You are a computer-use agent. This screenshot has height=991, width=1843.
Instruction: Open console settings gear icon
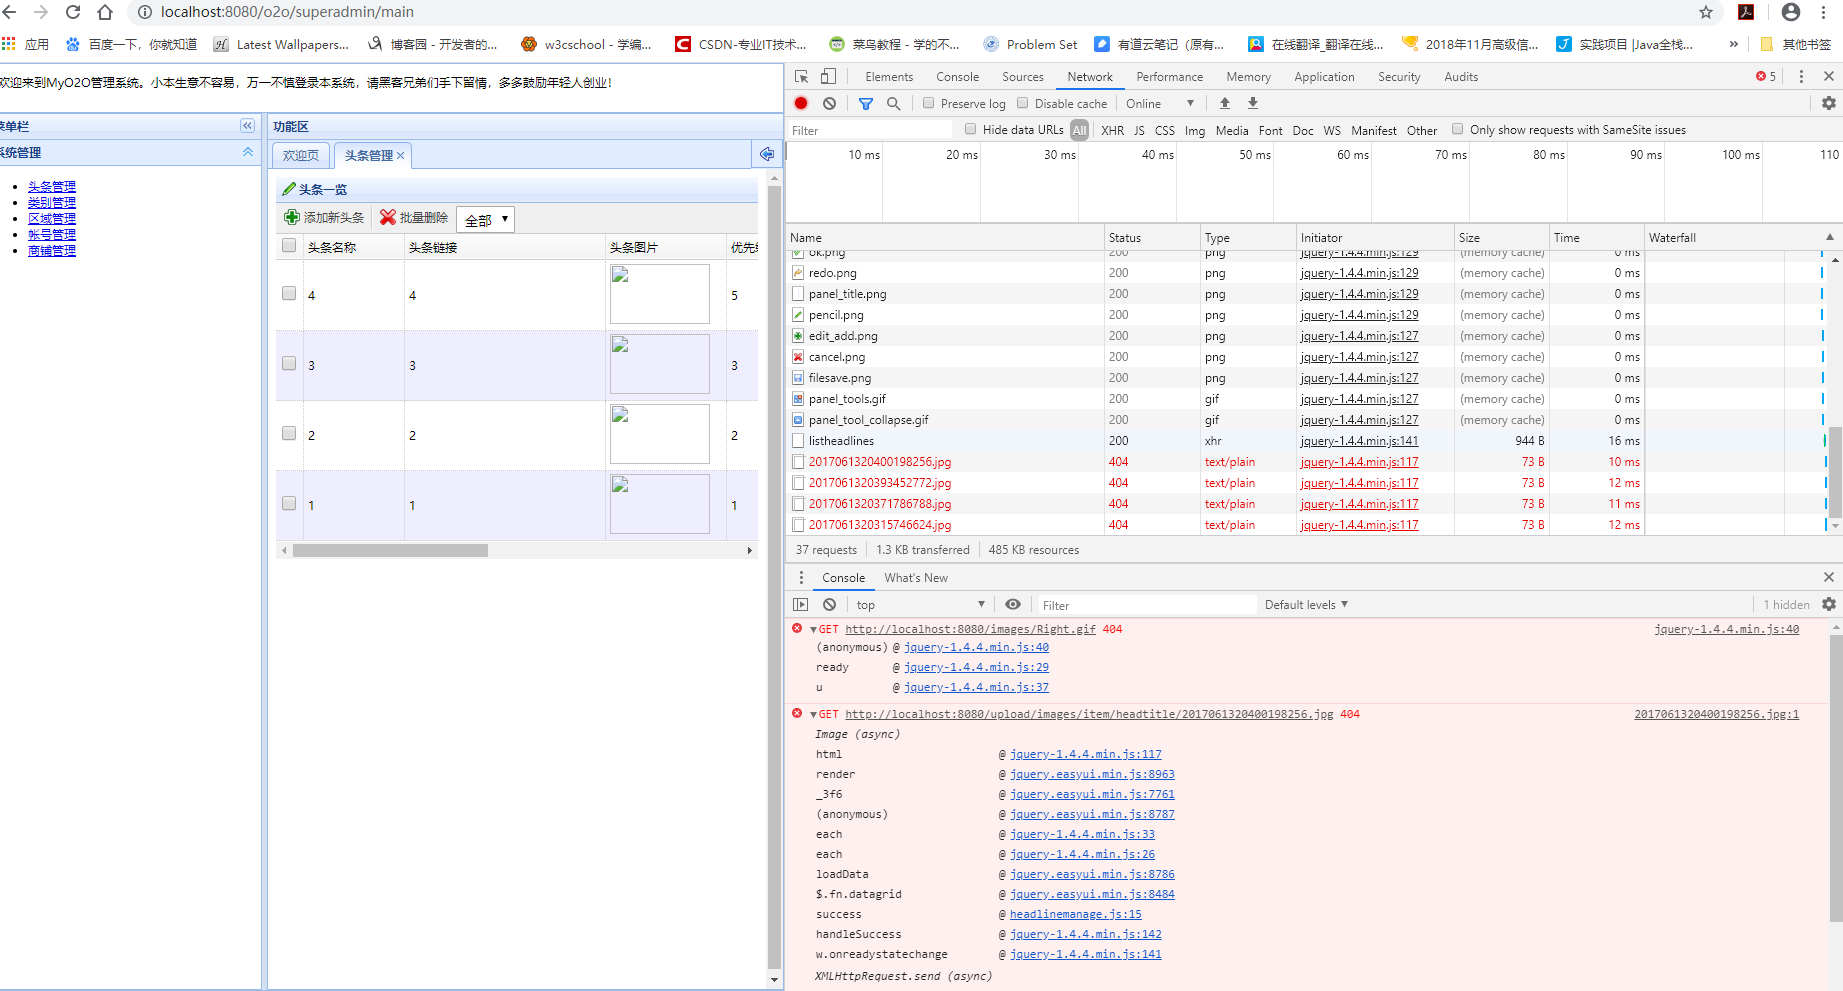1829,604
